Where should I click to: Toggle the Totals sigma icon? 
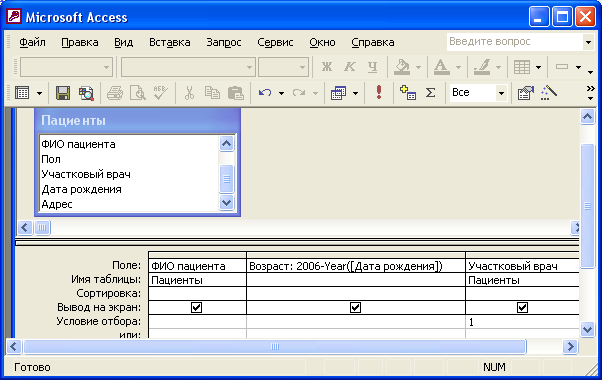(x=431, y=93)
